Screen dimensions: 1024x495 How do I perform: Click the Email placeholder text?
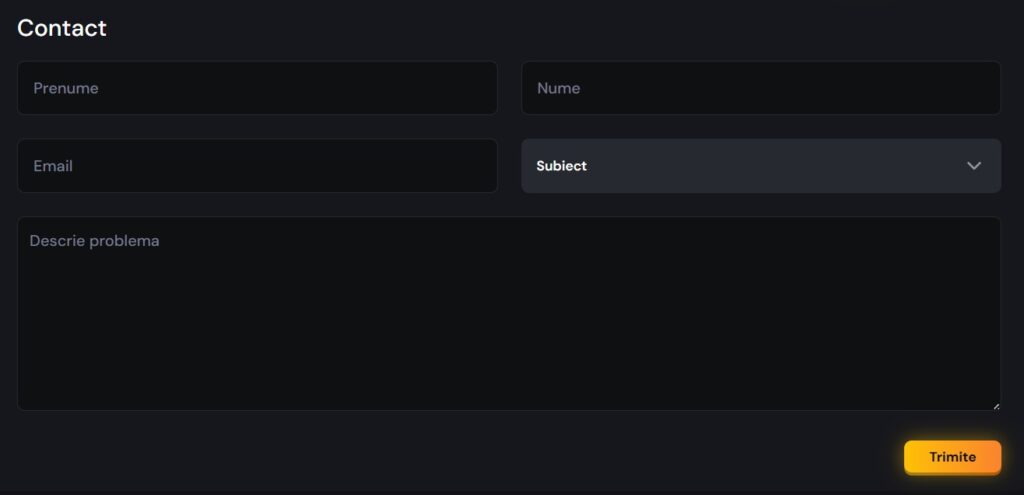coord(53,166)
